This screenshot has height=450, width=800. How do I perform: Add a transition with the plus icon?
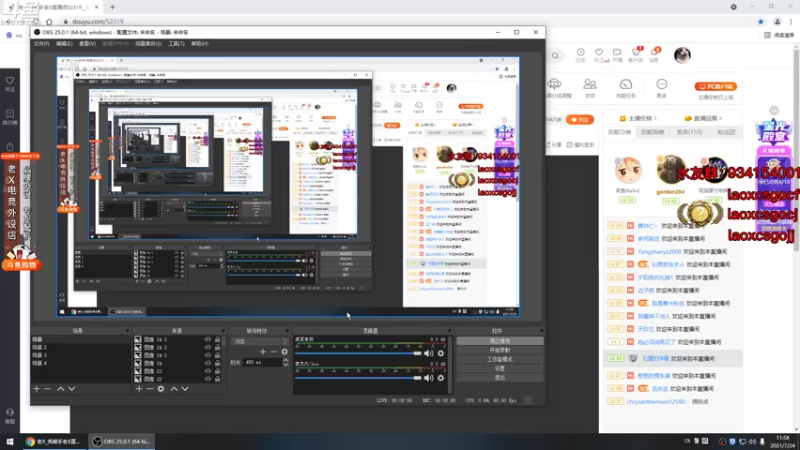(263, 352)
